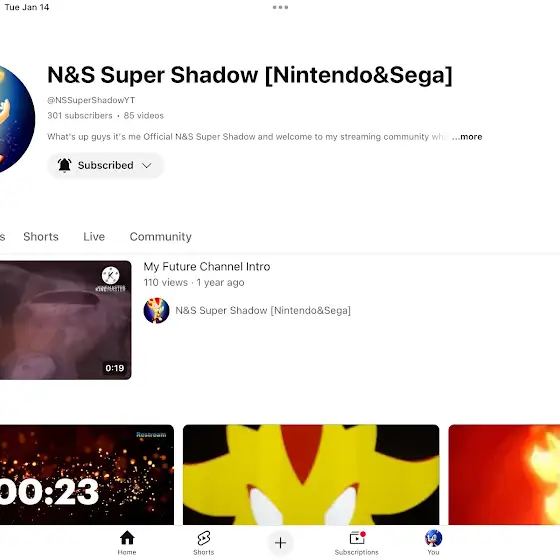Tap the plus create button
The width and height of the screenshot is (560, 560).
280,543
